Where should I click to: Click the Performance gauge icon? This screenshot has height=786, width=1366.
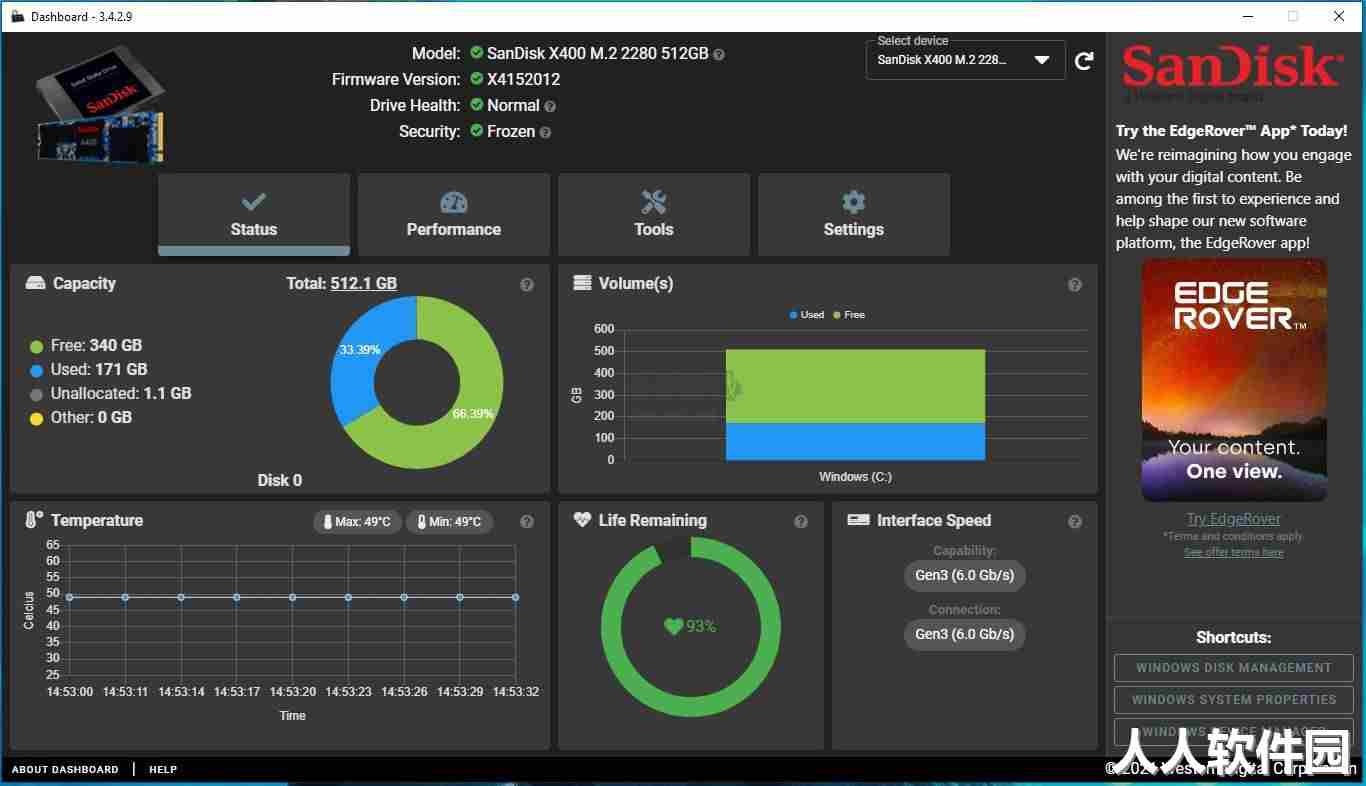coord(454,202)
